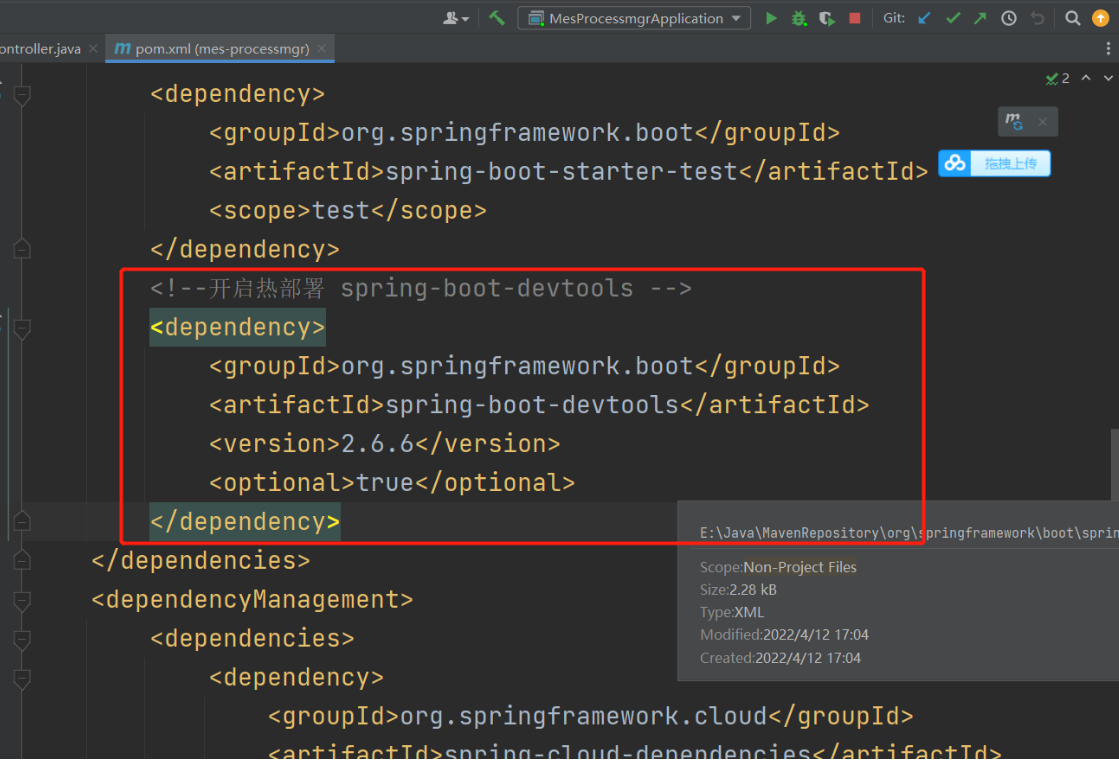Click Modified:2022/4/12 17:04 in tooltip
This screenshot has height=766, width=1119.
pos(784,635)
